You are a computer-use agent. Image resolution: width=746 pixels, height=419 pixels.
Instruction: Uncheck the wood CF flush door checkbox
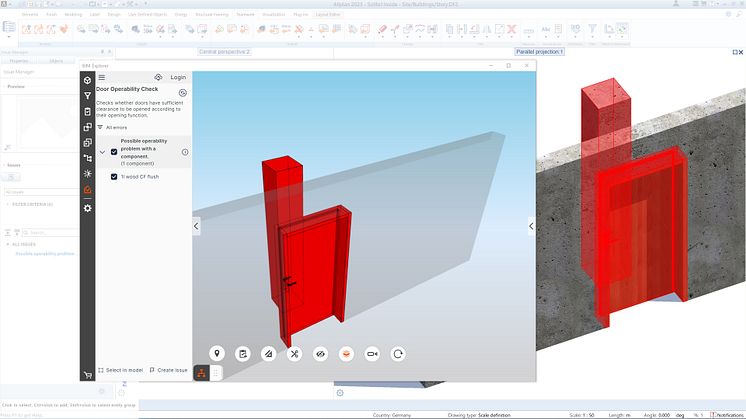[x=114, y=176]
